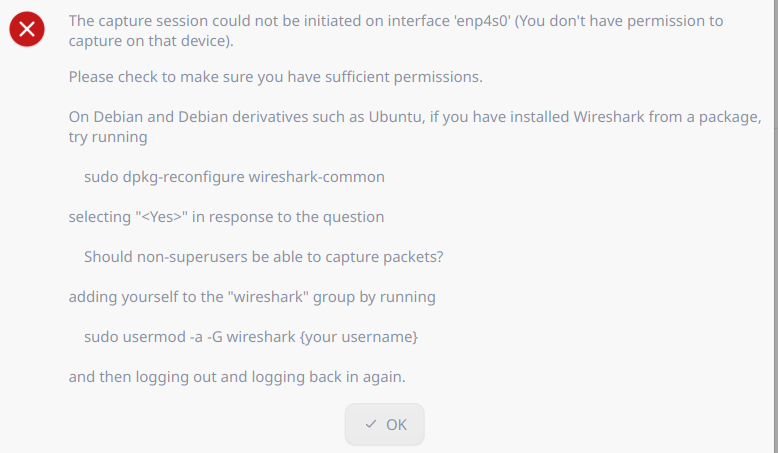The height and width of the screenshot is (453, 778).
Task: Click the checkmark icon inside OK button
Action: [371, 424]
